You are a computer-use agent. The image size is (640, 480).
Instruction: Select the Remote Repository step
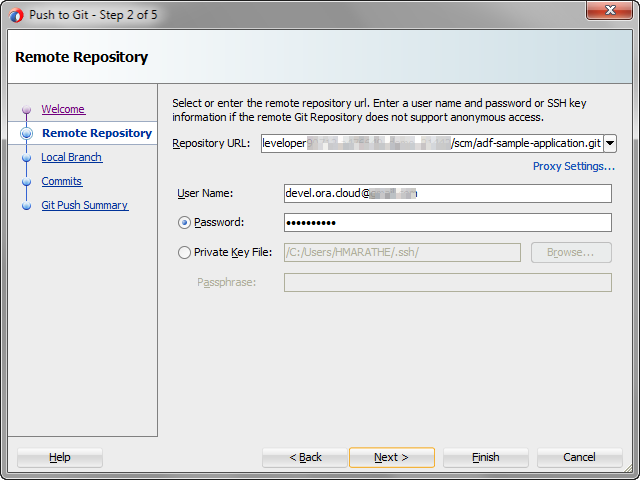pyautogui.click(x=97, y=133)
